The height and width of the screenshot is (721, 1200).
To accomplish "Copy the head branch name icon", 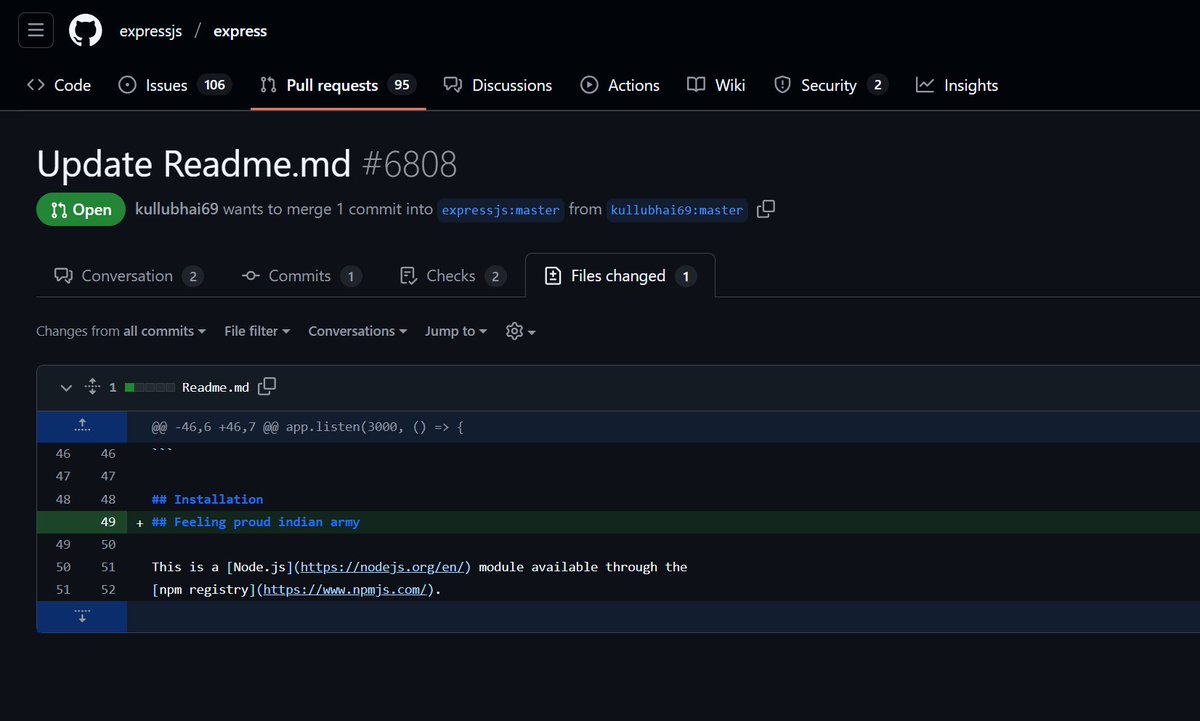I will 766,209.
